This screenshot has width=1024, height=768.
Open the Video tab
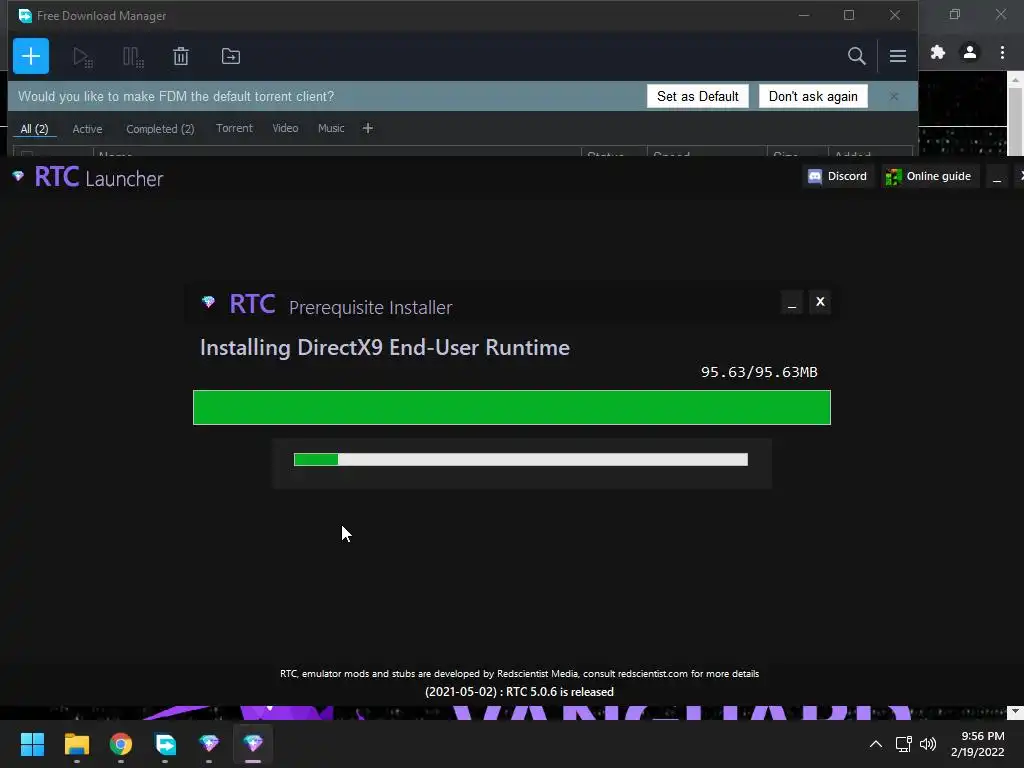pyautogui.click(x=285, y=128)
